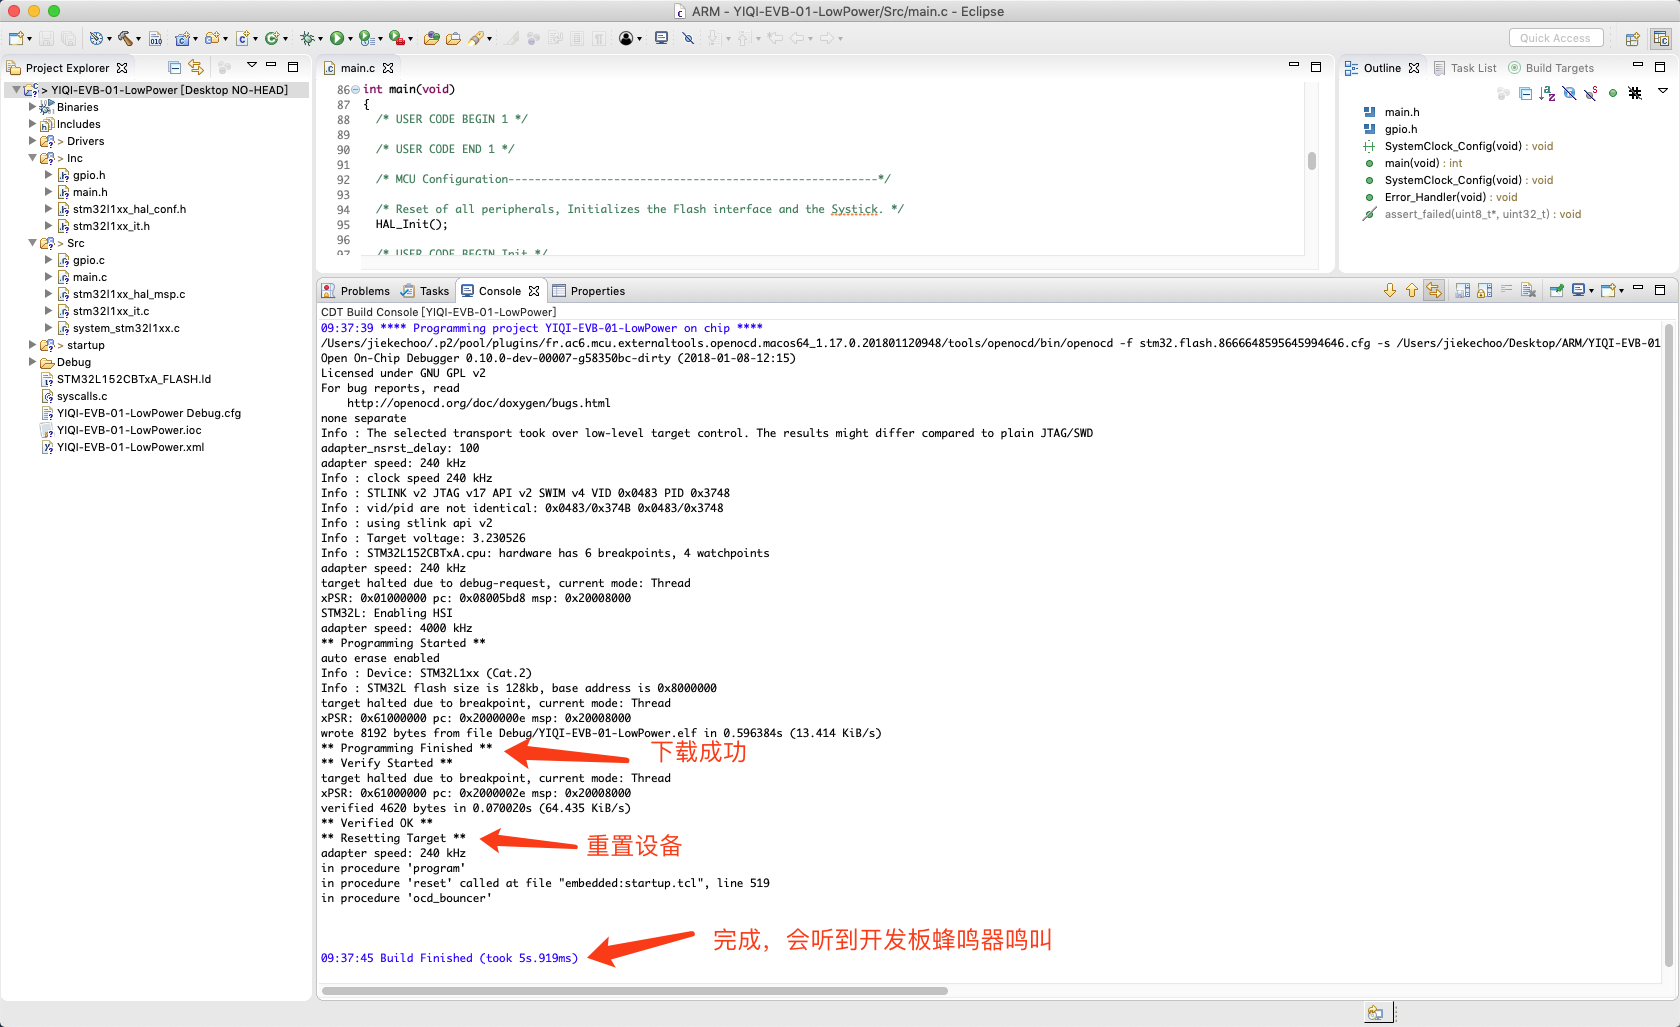
Task: Switch to the Build Targets tab
Action: (1551, 68)
